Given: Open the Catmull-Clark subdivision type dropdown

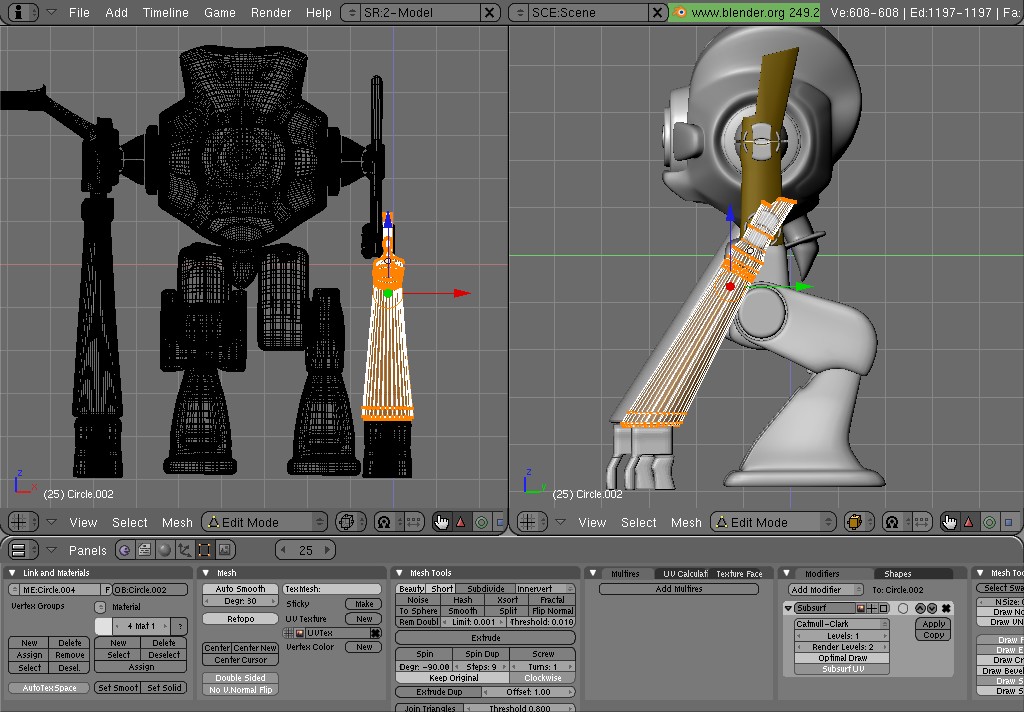Looking at the screenshot, I should pos(842,624).
